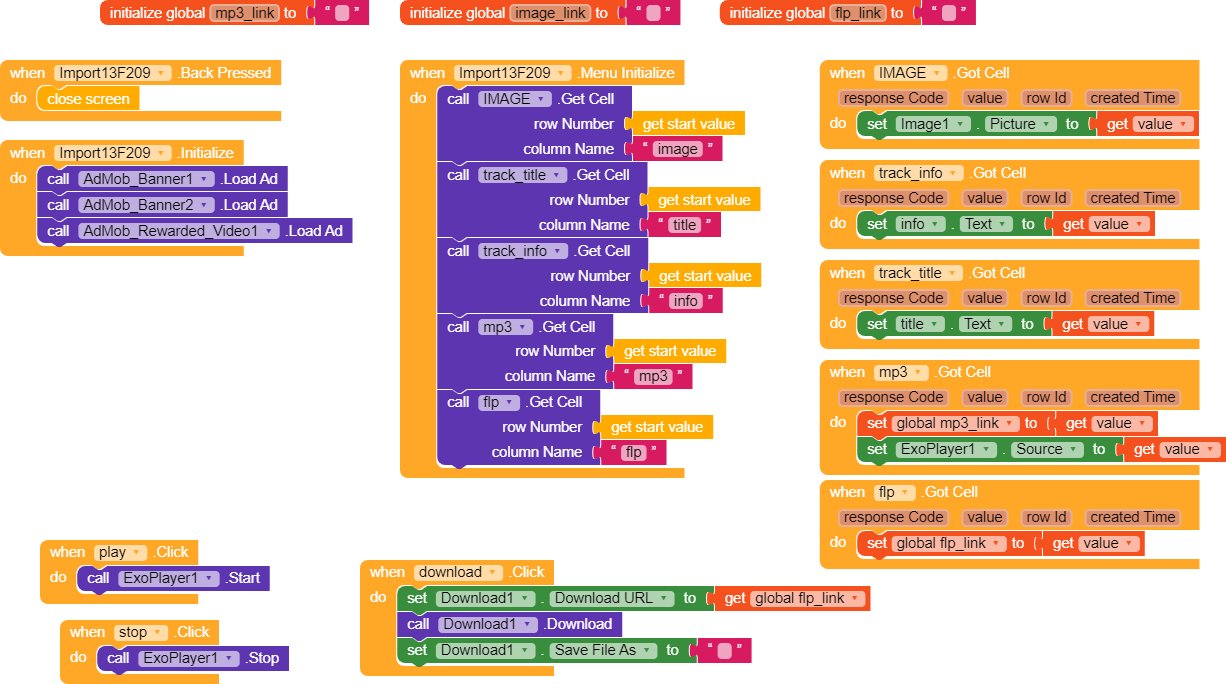1226x684 pixels.
Task: Open the AdMob_Banner1 component dropdown
Action: pyautogui.click(x=148, y=179)
